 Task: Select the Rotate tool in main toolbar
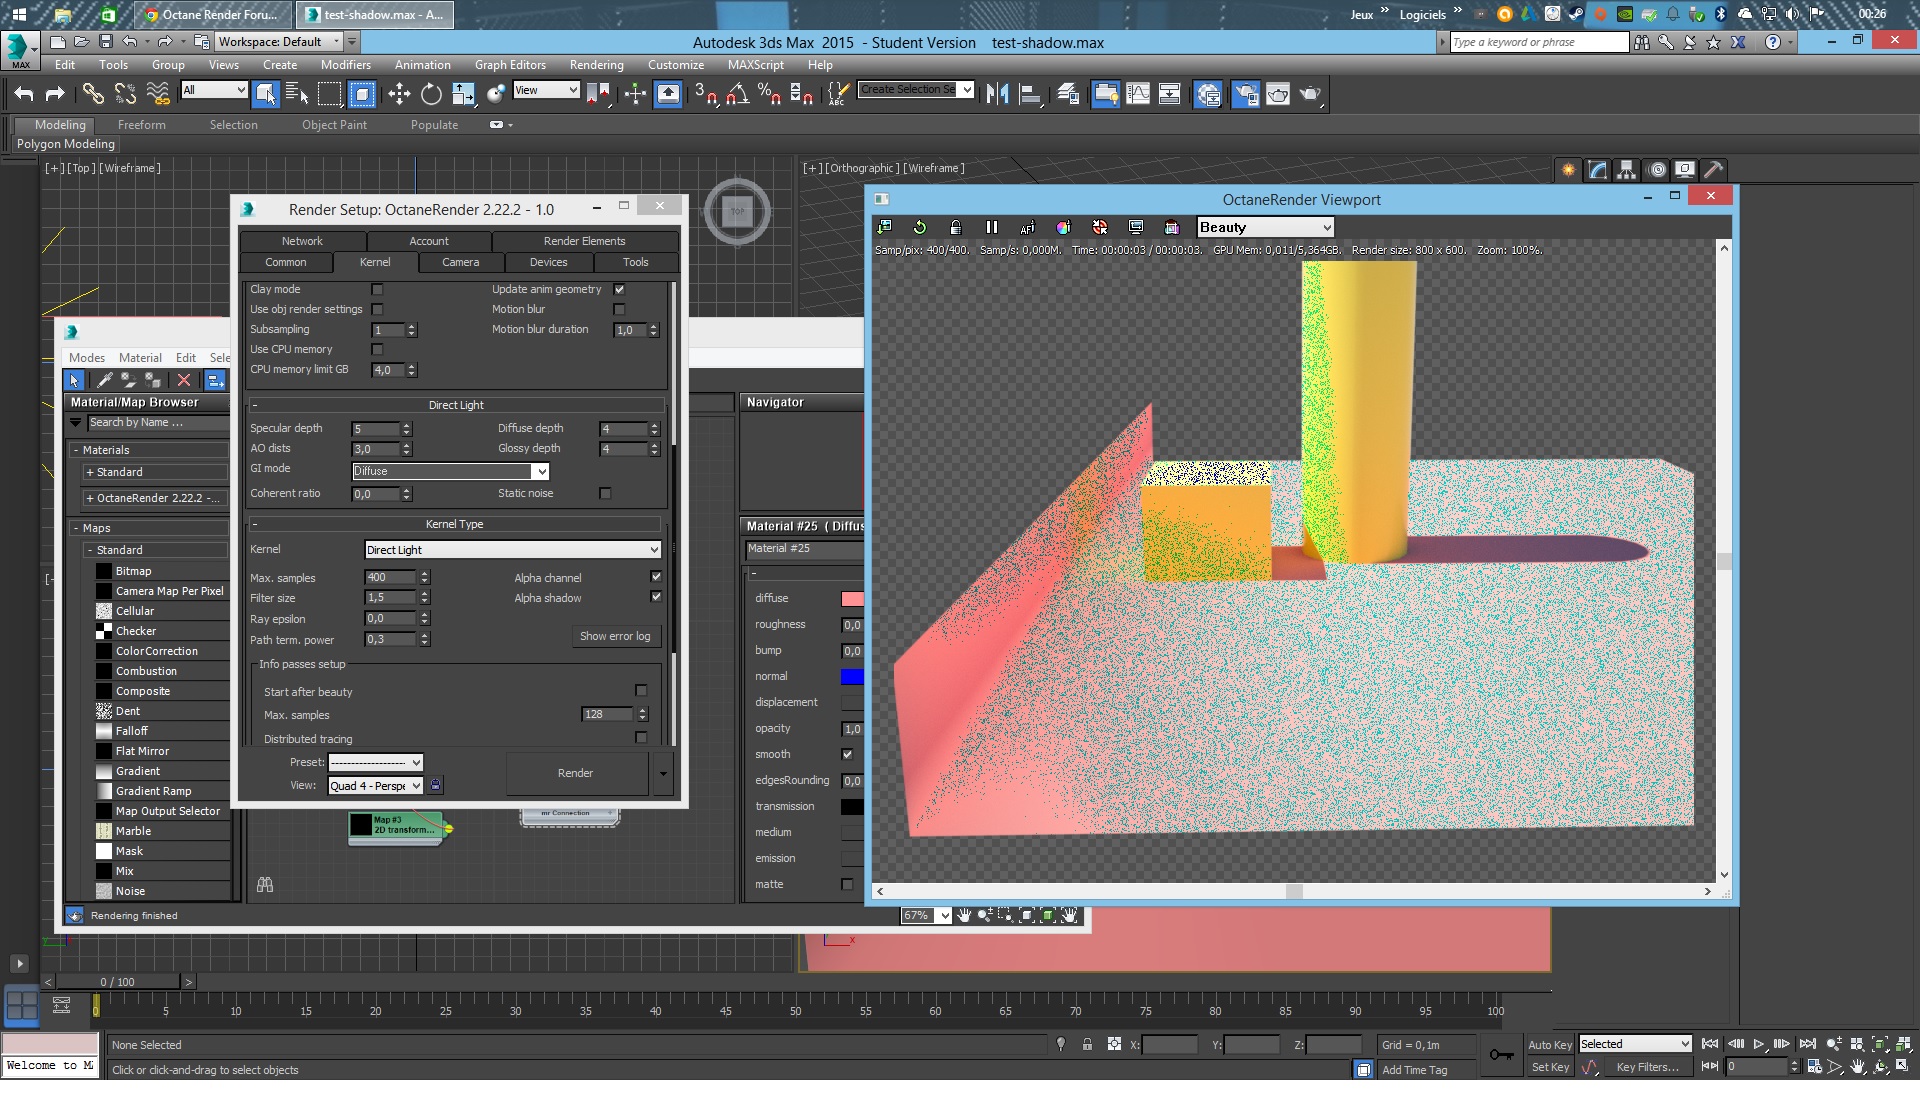pos(431,94)
